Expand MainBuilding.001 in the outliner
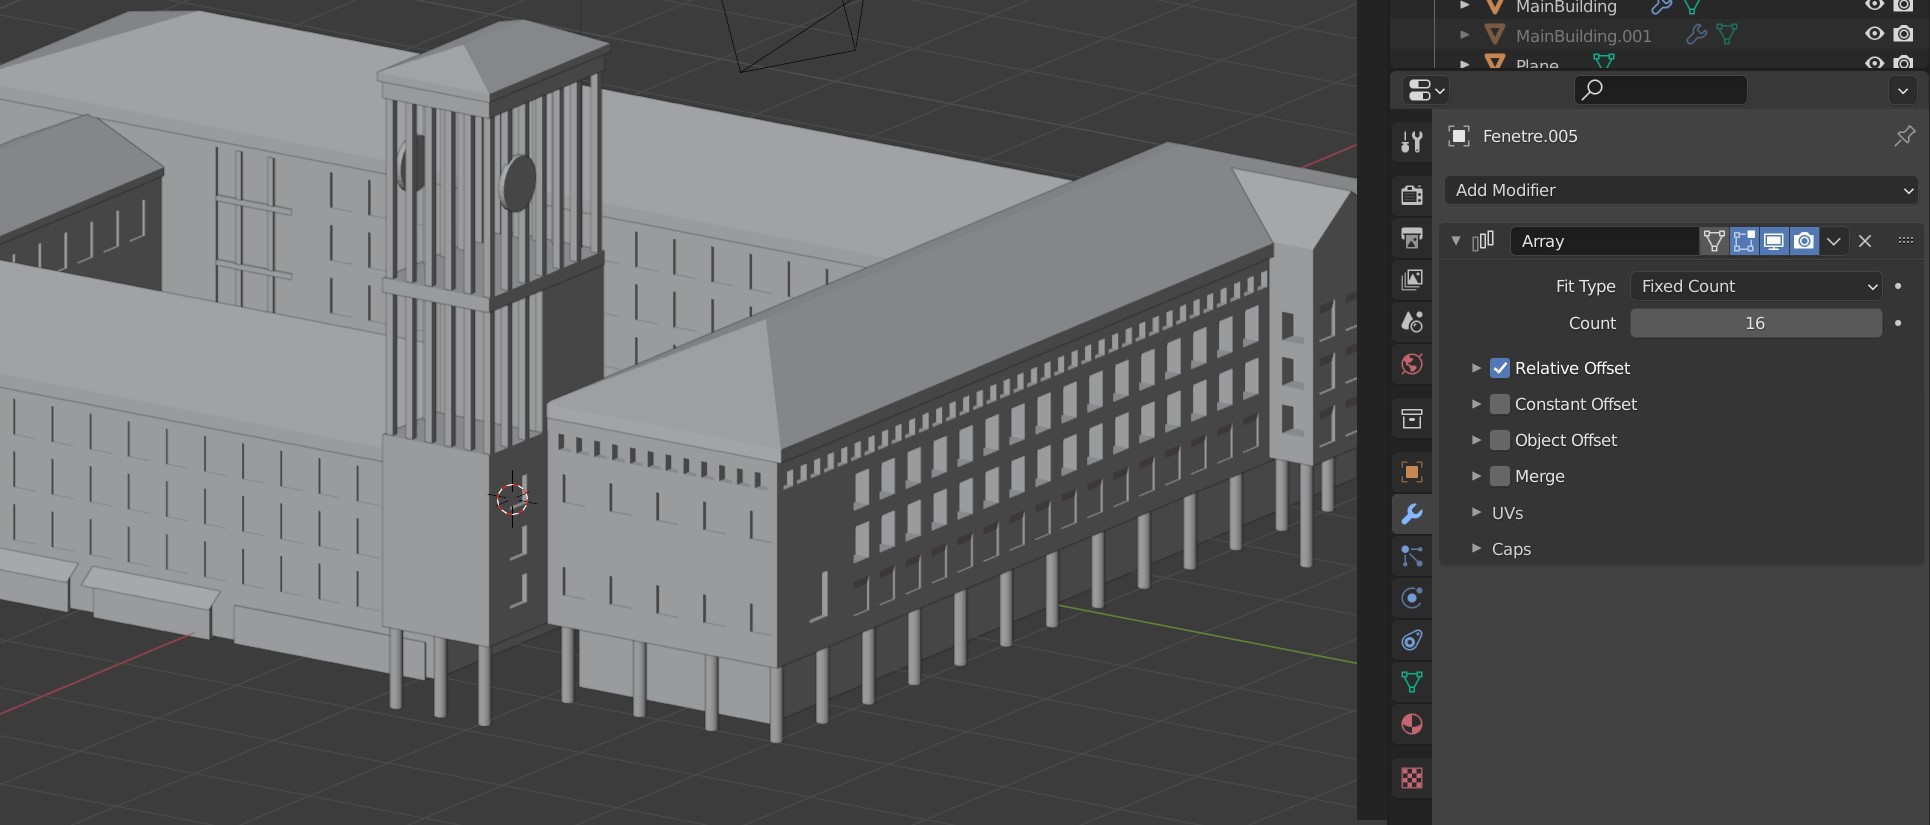1930x825 pixels. [1464, 35]
